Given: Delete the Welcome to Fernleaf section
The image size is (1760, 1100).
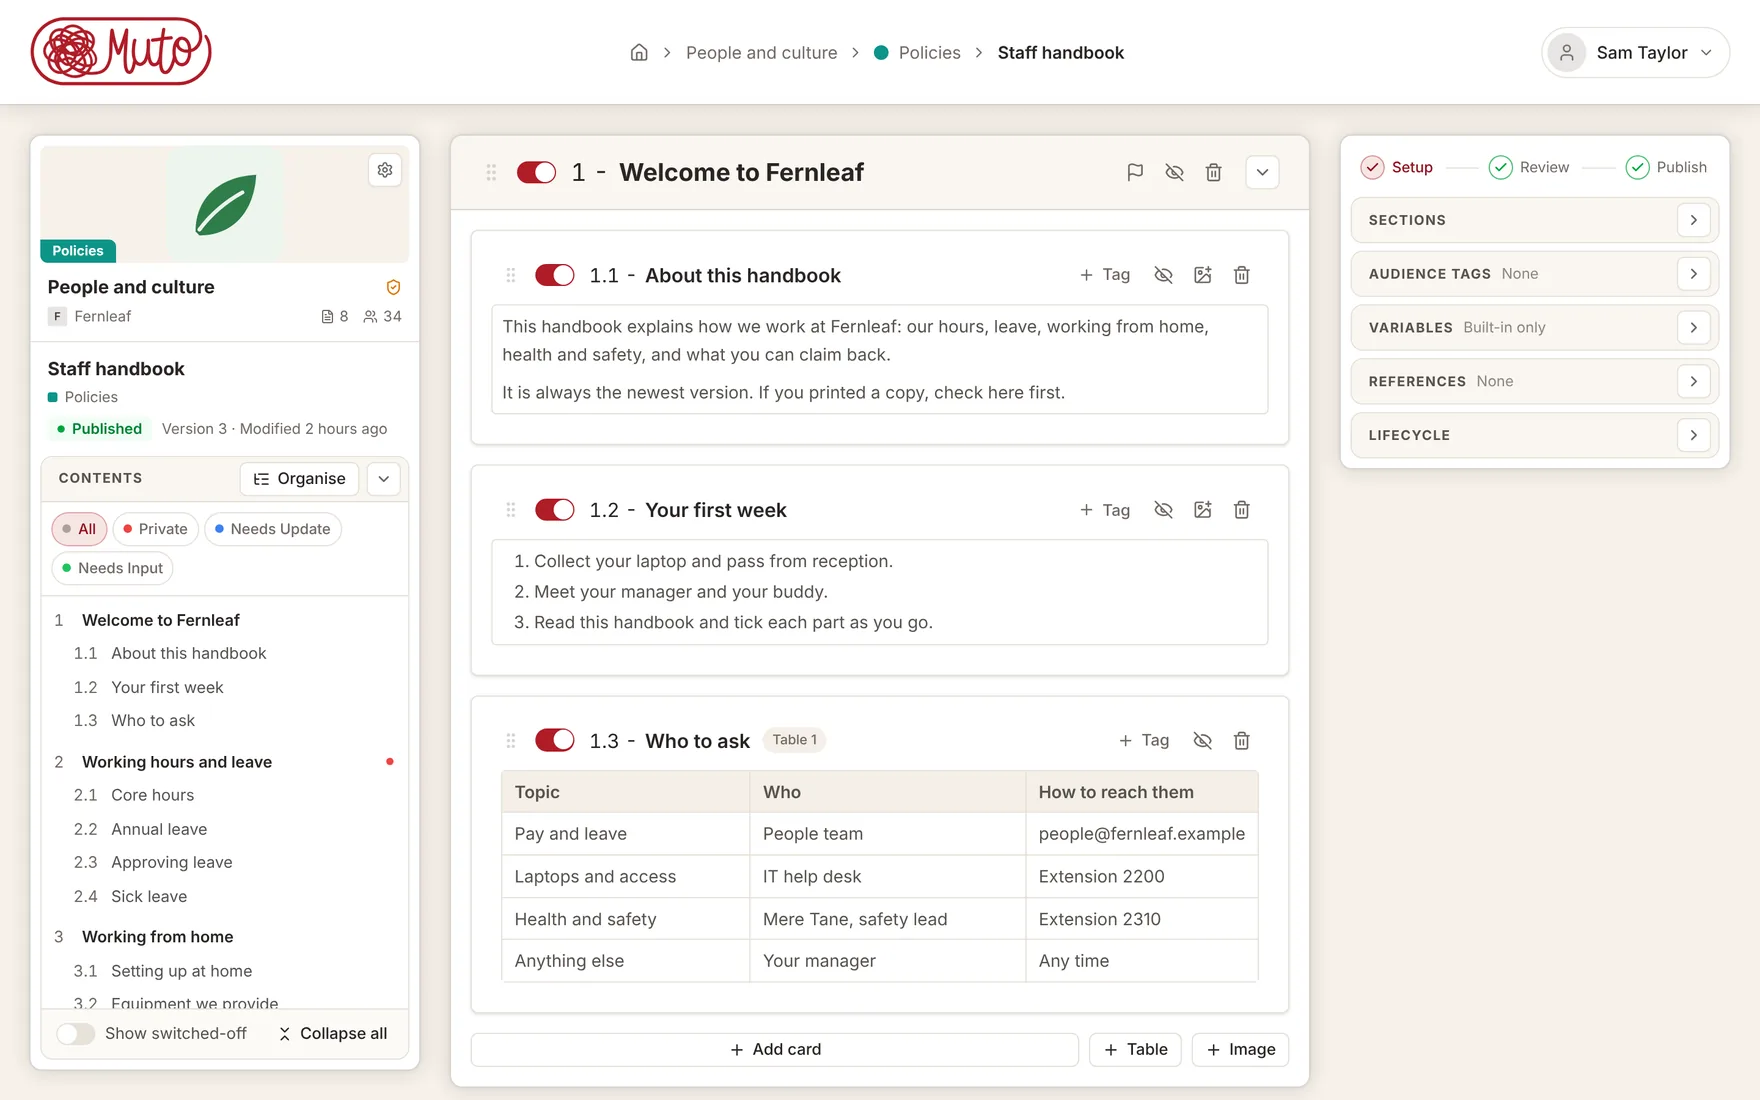Looking at the screenshot, I should pos(1213,172).
